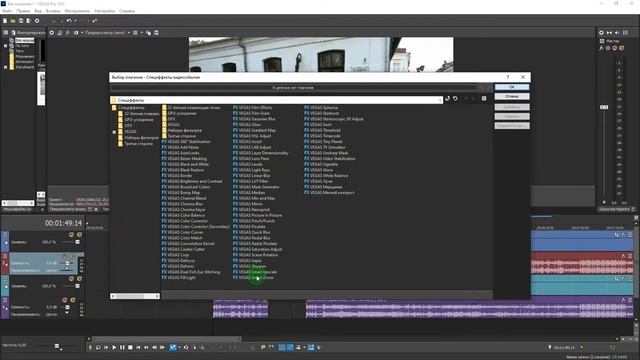Click the New project toolbar icon
The width and height of the screenshot is (640, 360).
coord(5,20)
